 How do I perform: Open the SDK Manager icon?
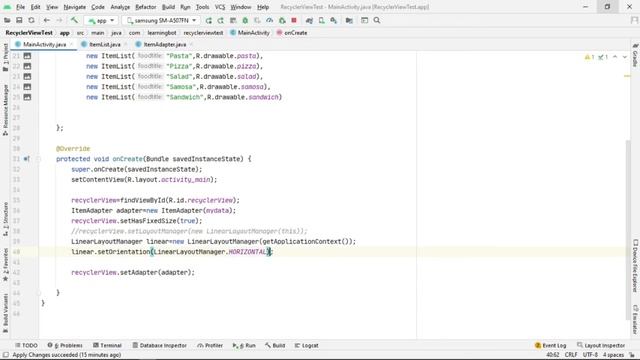click(x=334, y=20)
